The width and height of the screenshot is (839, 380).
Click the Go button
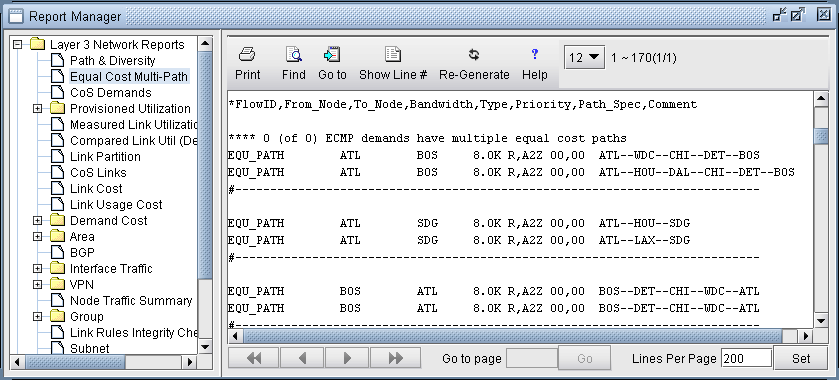(x=584, y=358)
